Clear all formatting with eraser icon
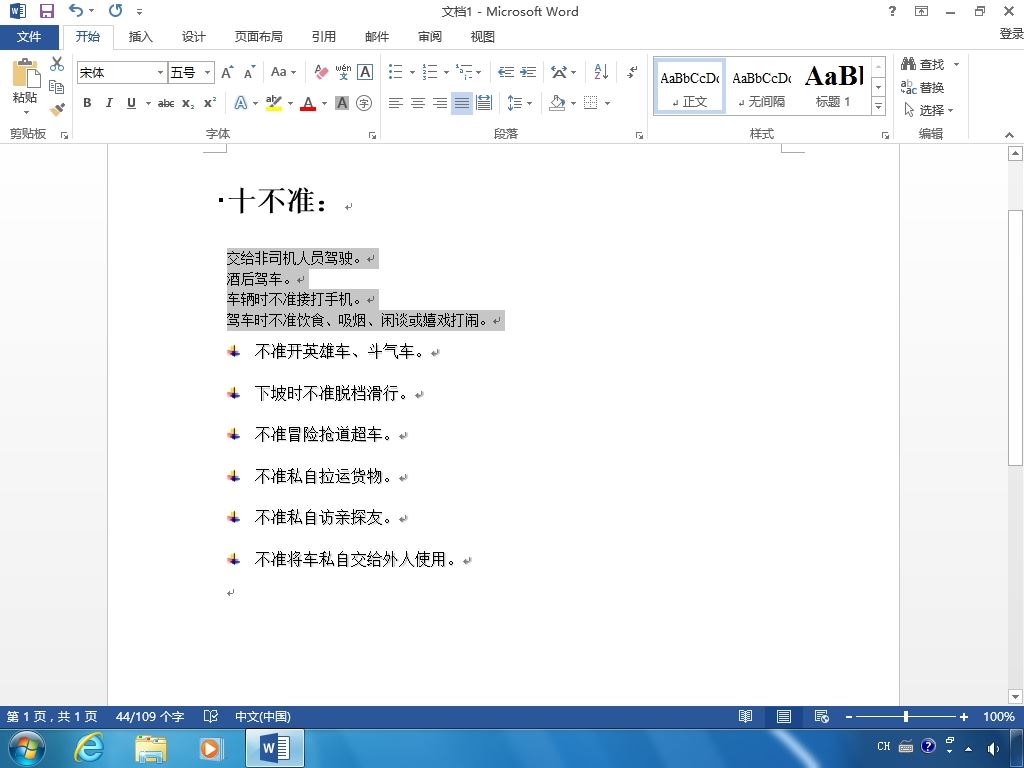Screen dimensions: 1024x768 coord(321,72)
